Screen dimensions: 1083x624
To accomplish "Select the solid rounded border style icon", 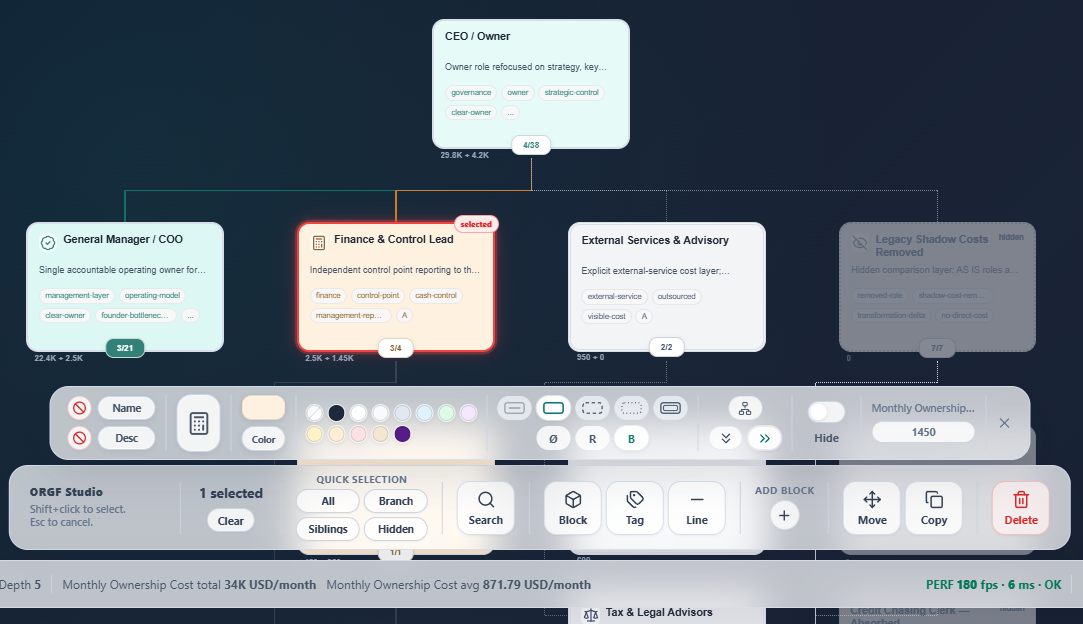I will 553,408.
